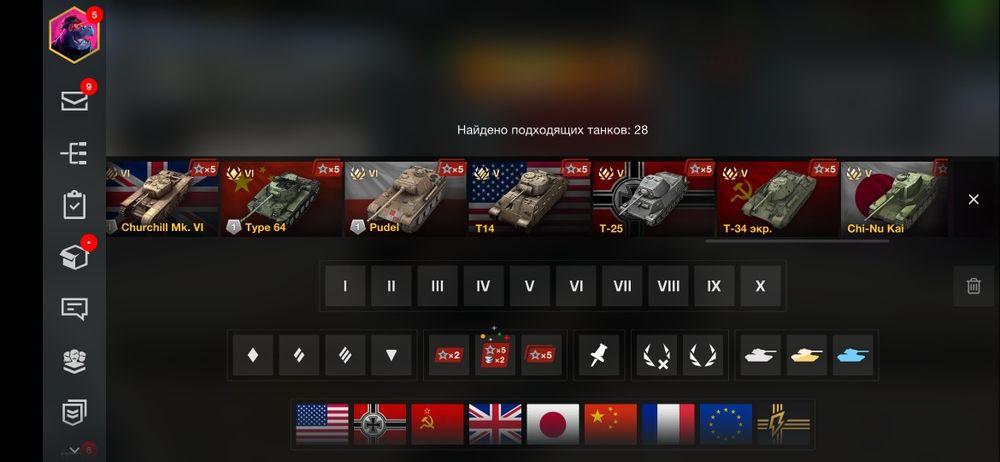Filter by Japan nation flag

(552, 424)
